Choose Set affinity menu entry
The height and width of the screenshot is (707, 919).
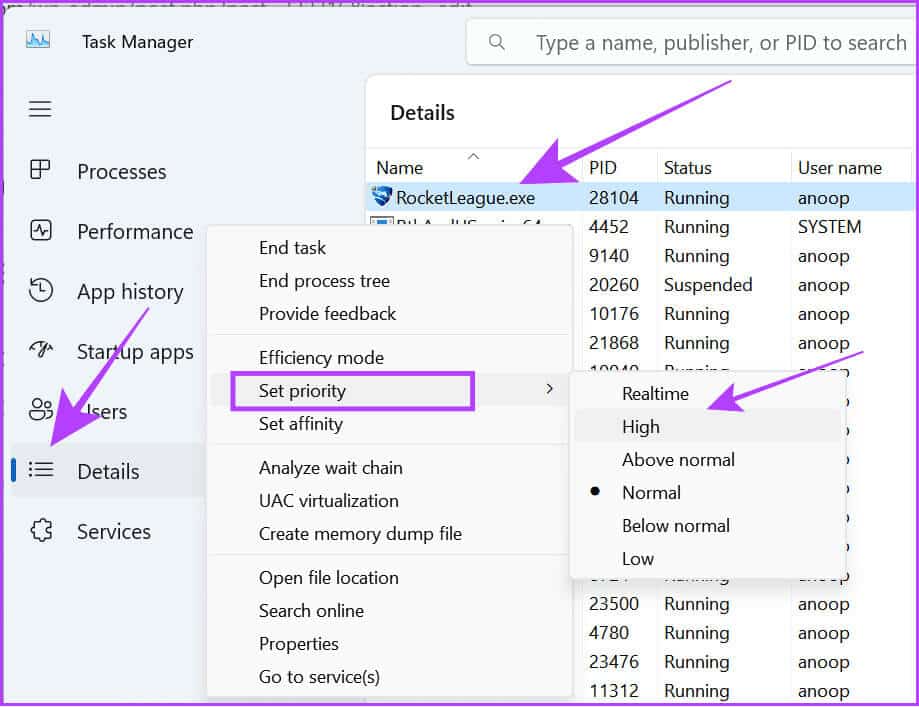(x=301, y=423)
